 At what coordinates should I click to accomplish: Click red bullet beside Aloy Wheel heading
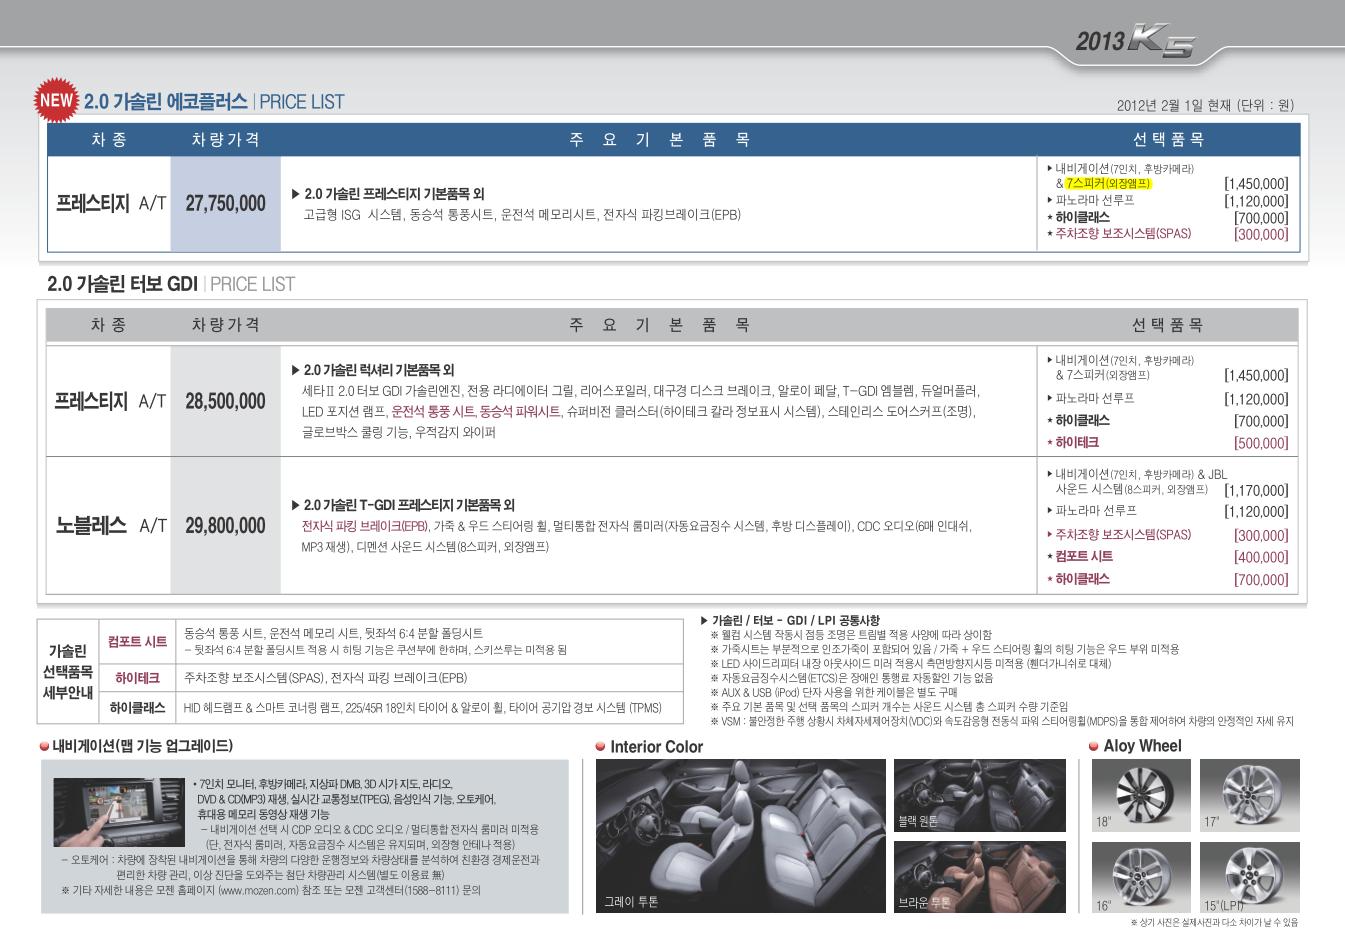pyautogui.click(x=1094, y=746)
